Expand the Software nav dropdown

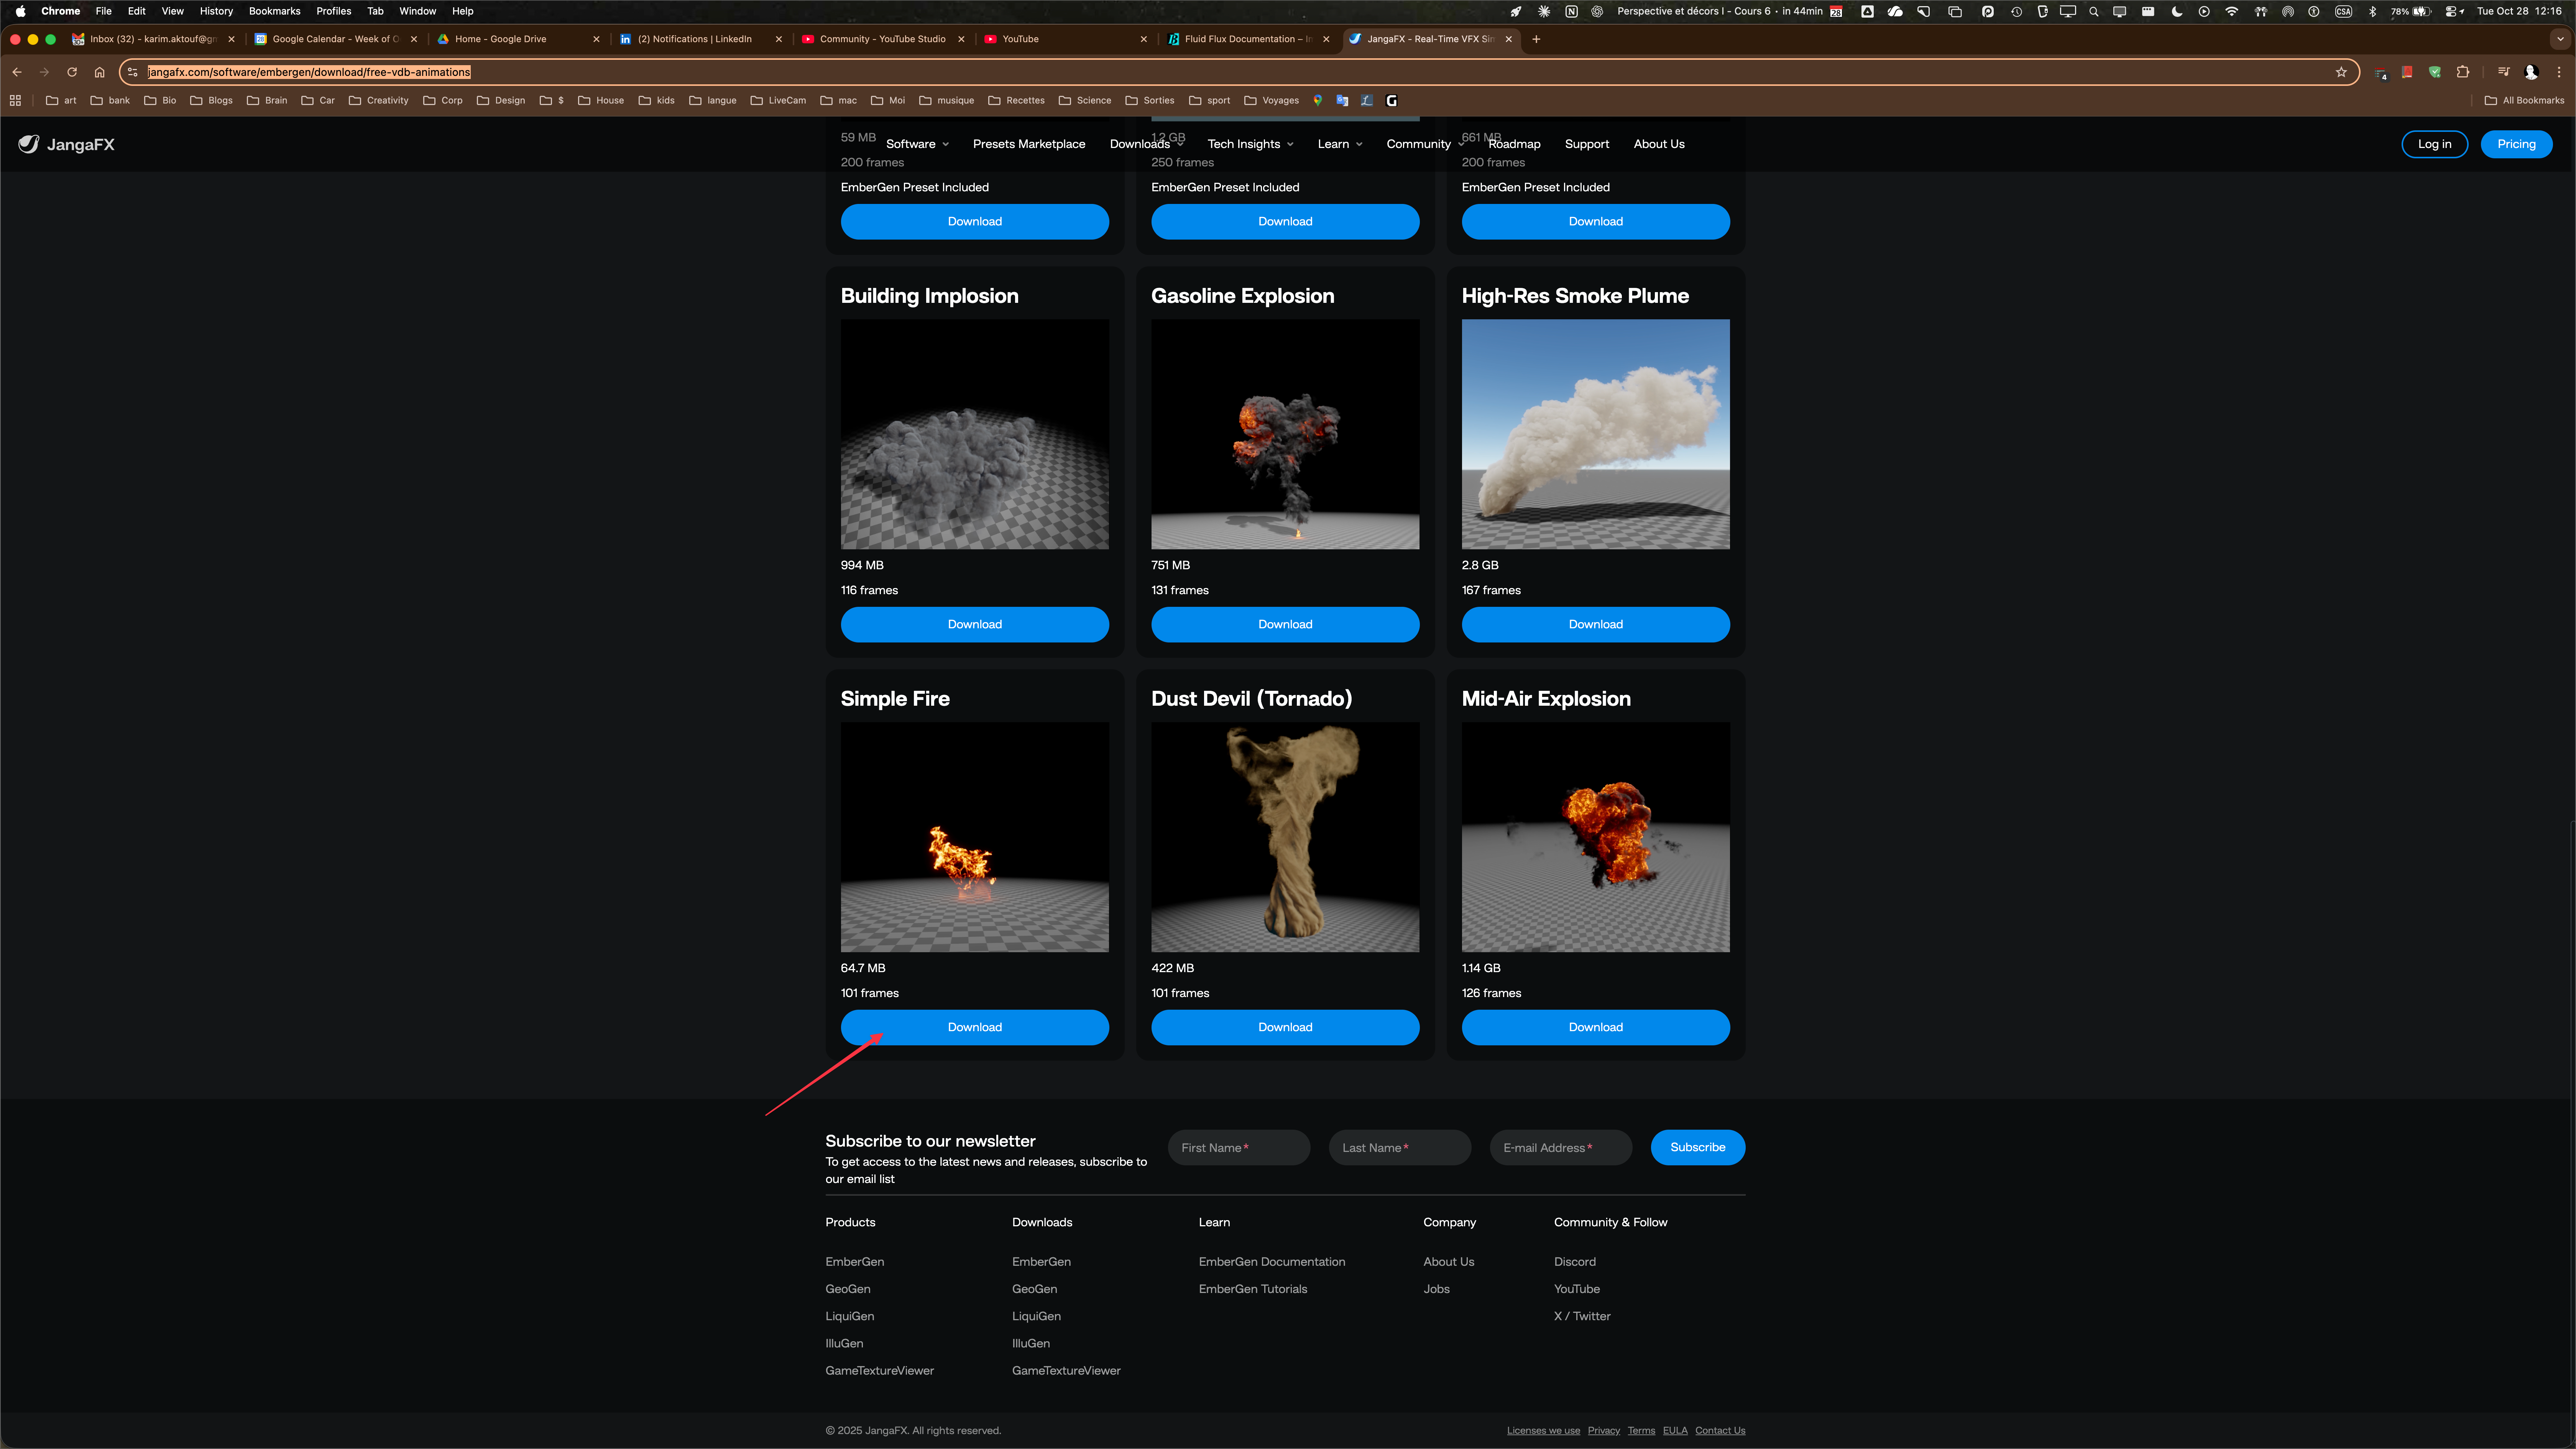click(x=917, y=144)
